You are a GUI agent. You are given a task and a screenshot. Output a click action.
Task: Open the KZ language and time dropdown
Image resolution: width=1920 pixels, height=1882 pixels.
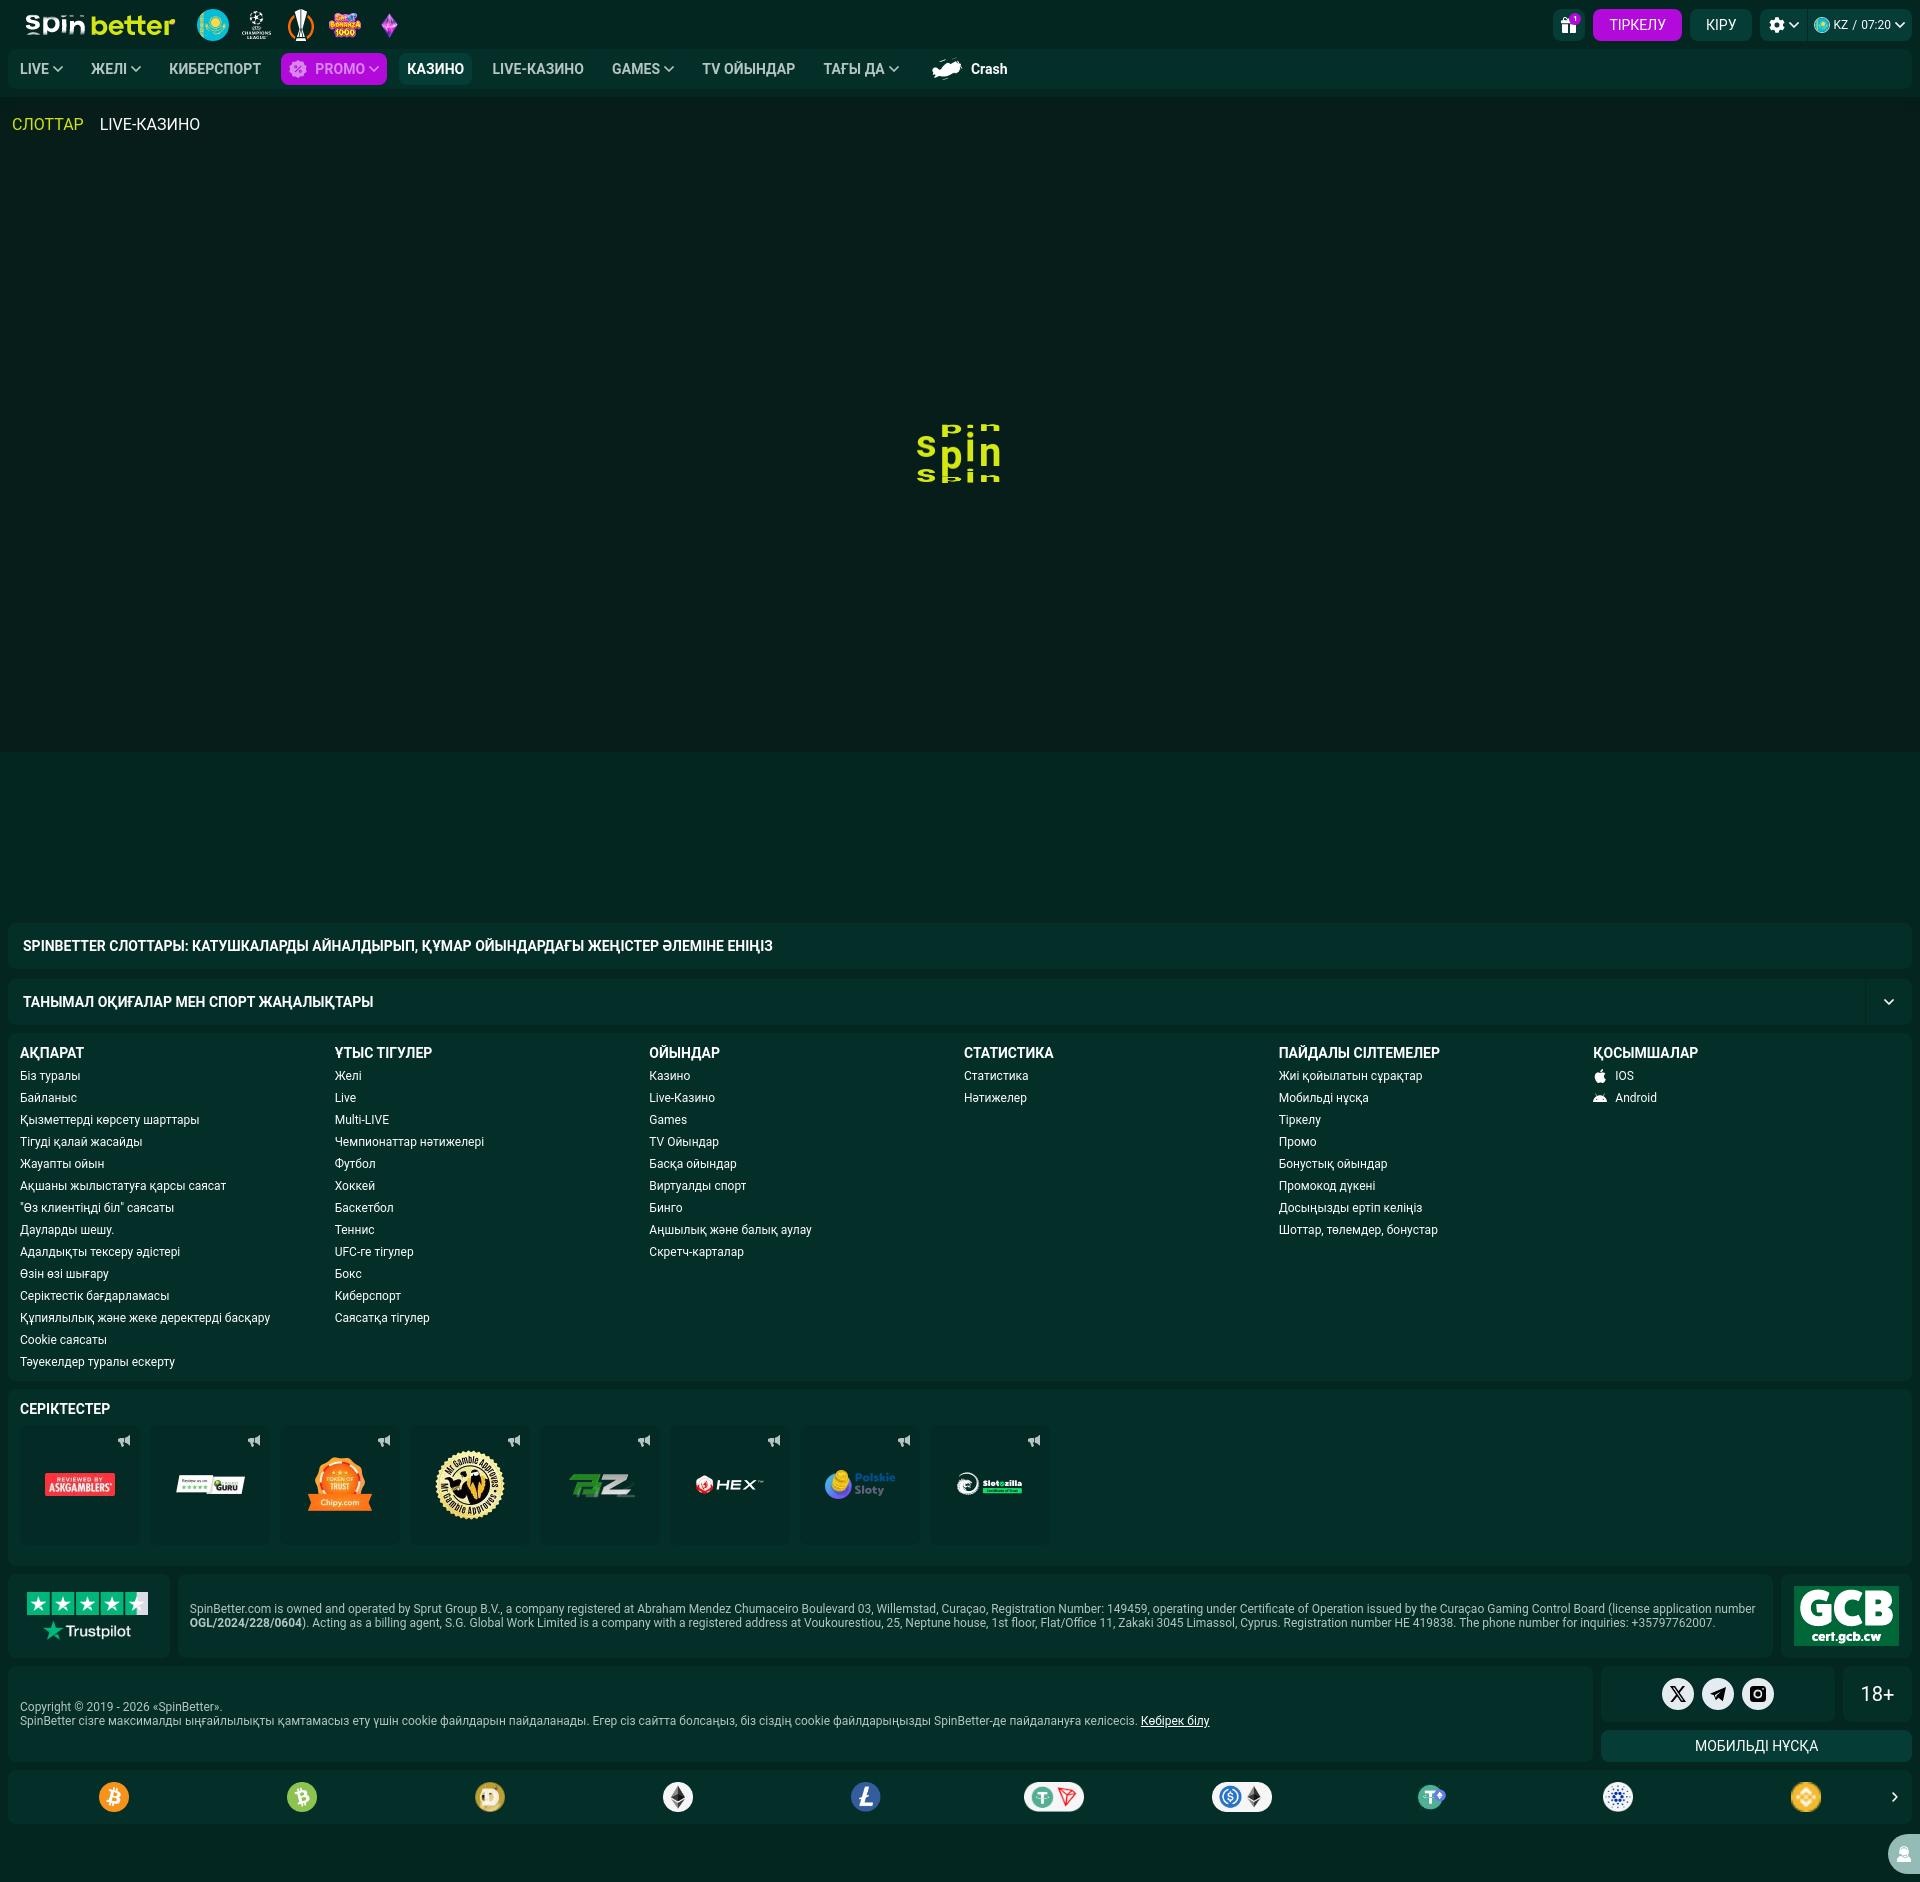(x=1860, y=25)
